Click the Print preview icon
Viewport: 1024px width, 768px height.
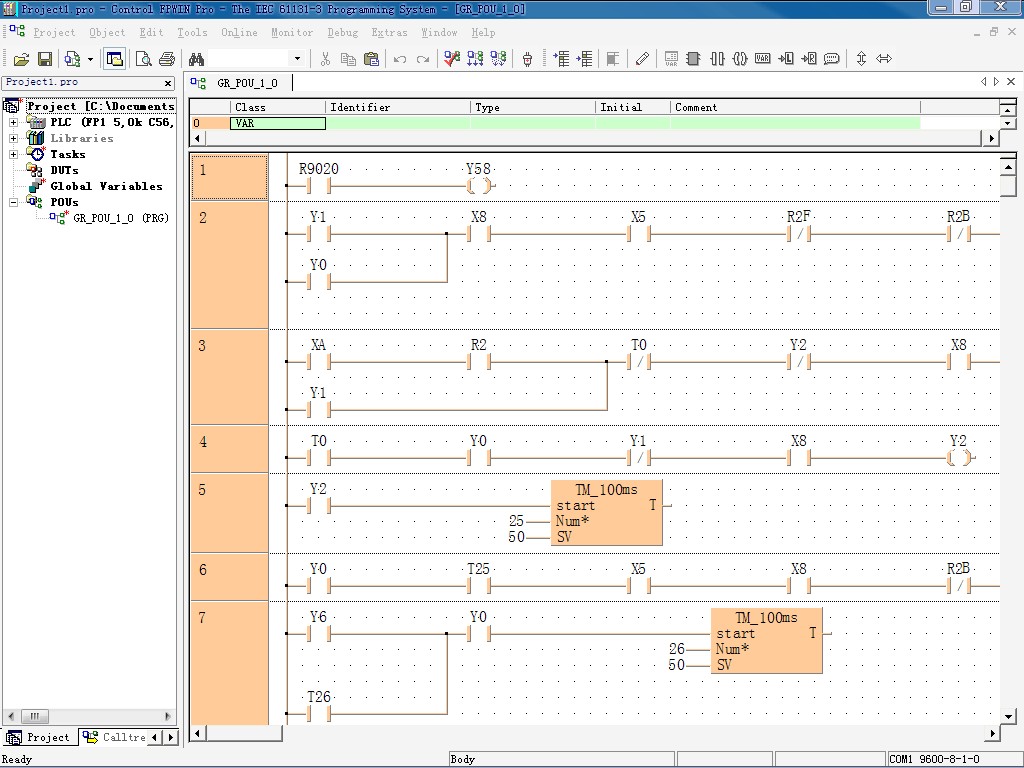coord(144,60)
